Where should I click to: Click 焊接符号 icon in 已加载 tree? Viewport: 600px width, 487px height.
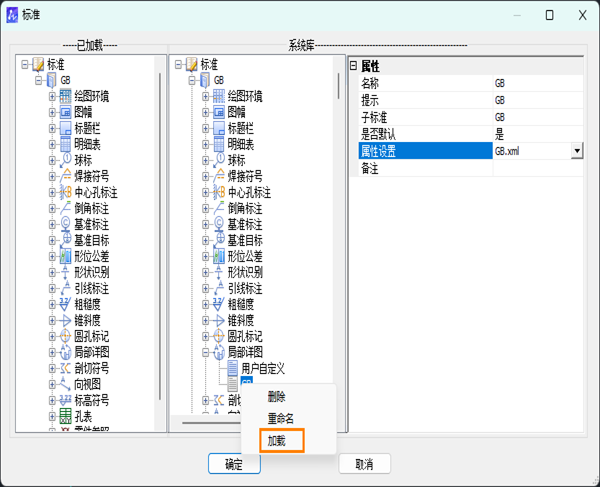(x=65, y=176)
